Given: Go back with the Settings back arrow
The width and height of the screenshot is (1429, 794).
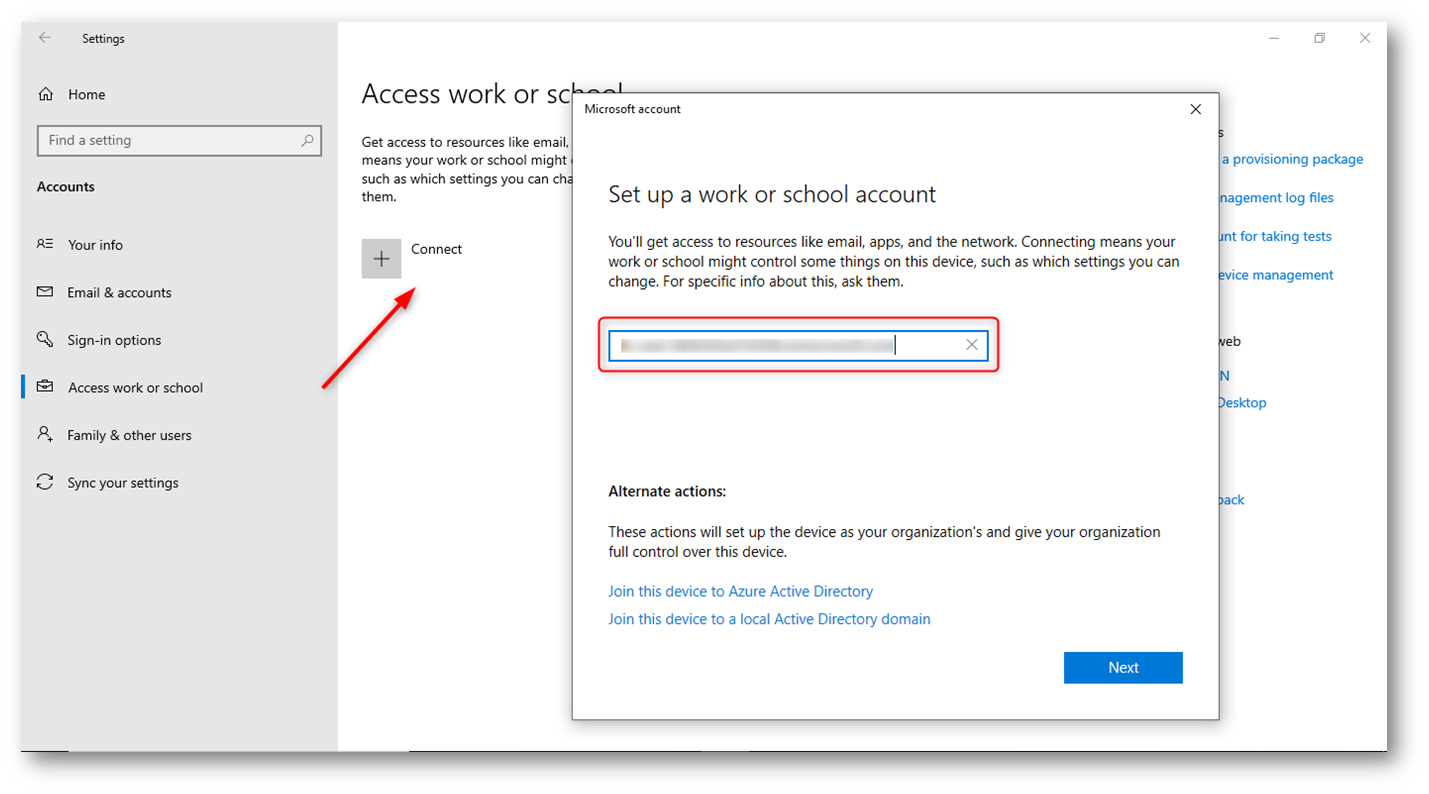Looking at the screenshot, I should click(45, 38).
